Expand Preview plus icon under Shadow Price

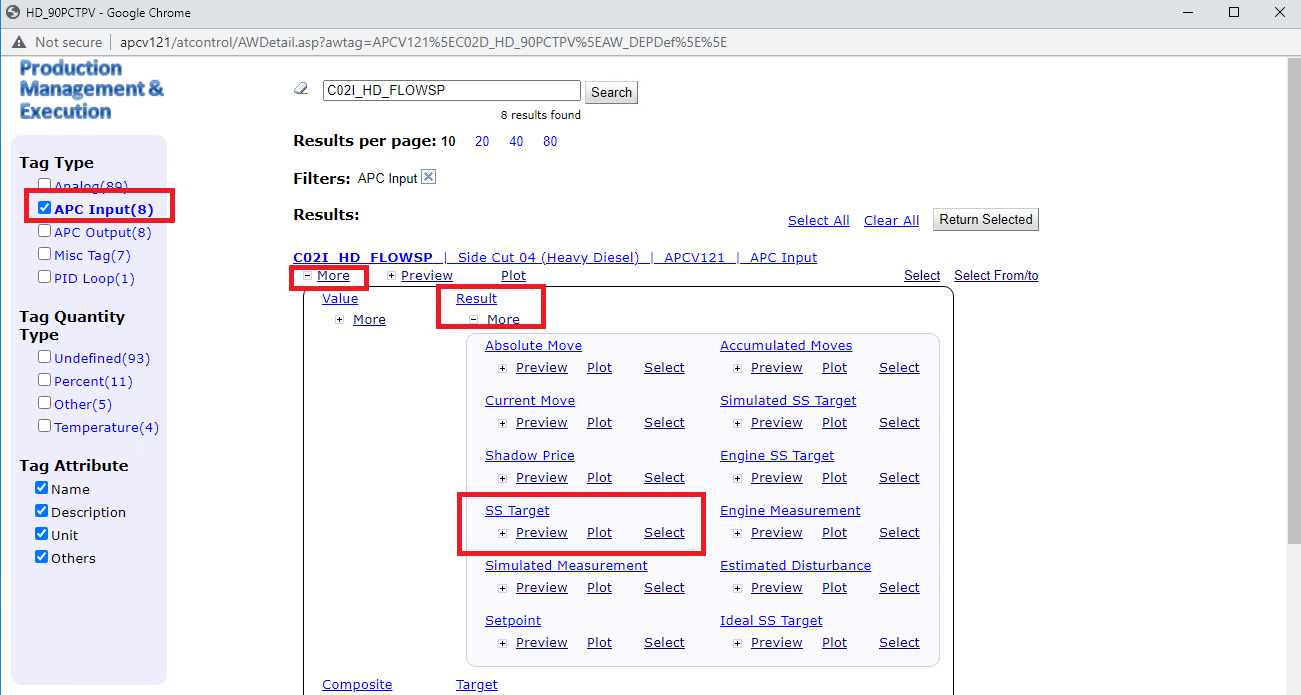[502, 478]
